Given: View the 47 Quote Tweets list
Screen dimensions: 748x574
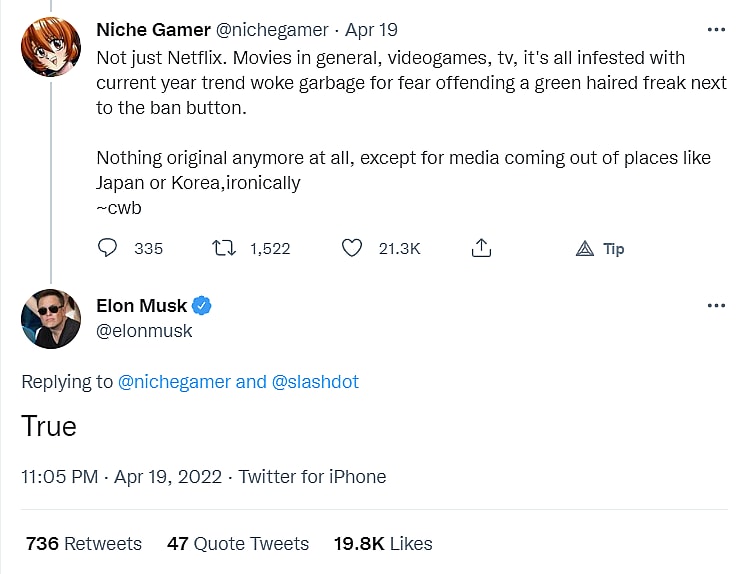Looking at the screenshot, I should point(238,544).
